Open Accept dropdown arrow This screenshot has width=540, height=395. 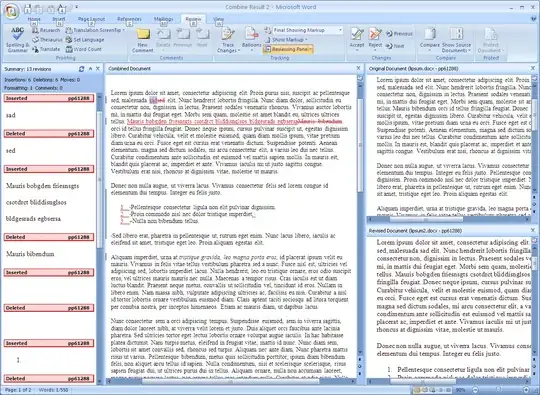[357, 50]
